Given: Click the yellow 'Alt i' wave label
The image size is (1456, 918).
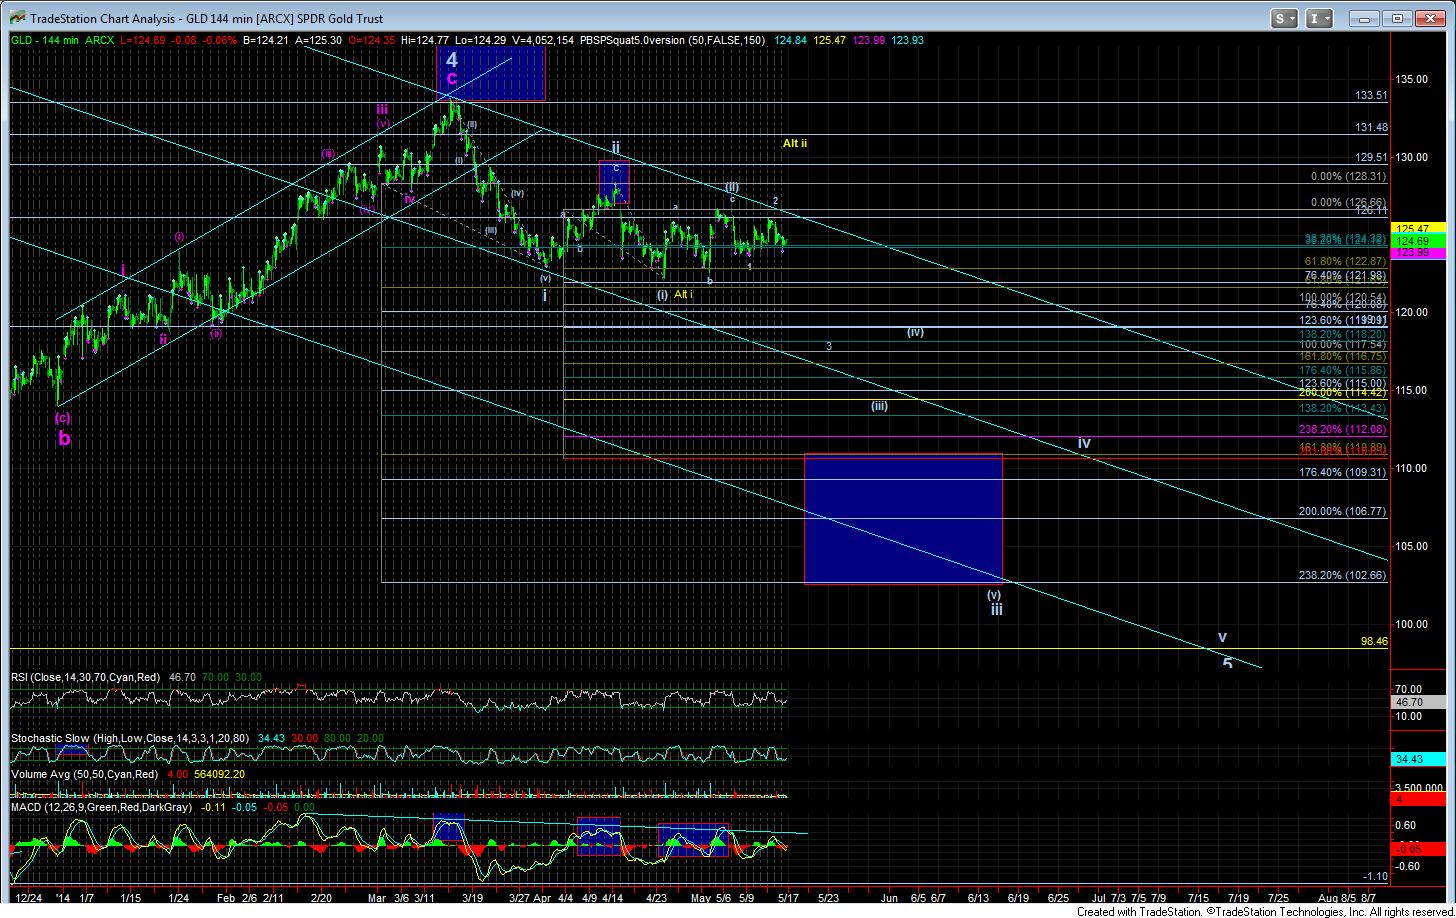Looking at the screenshot, I should 683,294.
